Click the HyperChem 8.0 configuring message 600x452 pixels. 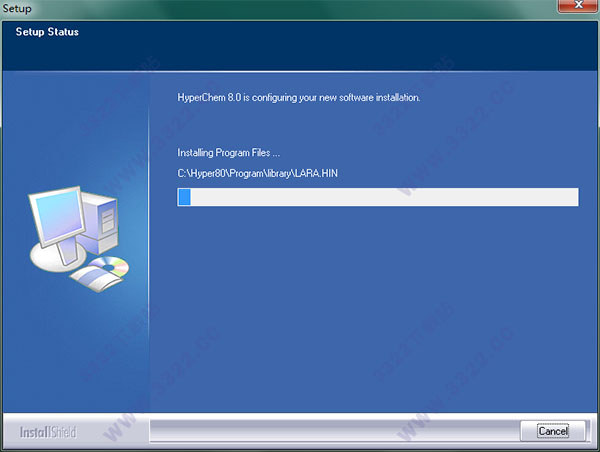(x=298, y=98)
